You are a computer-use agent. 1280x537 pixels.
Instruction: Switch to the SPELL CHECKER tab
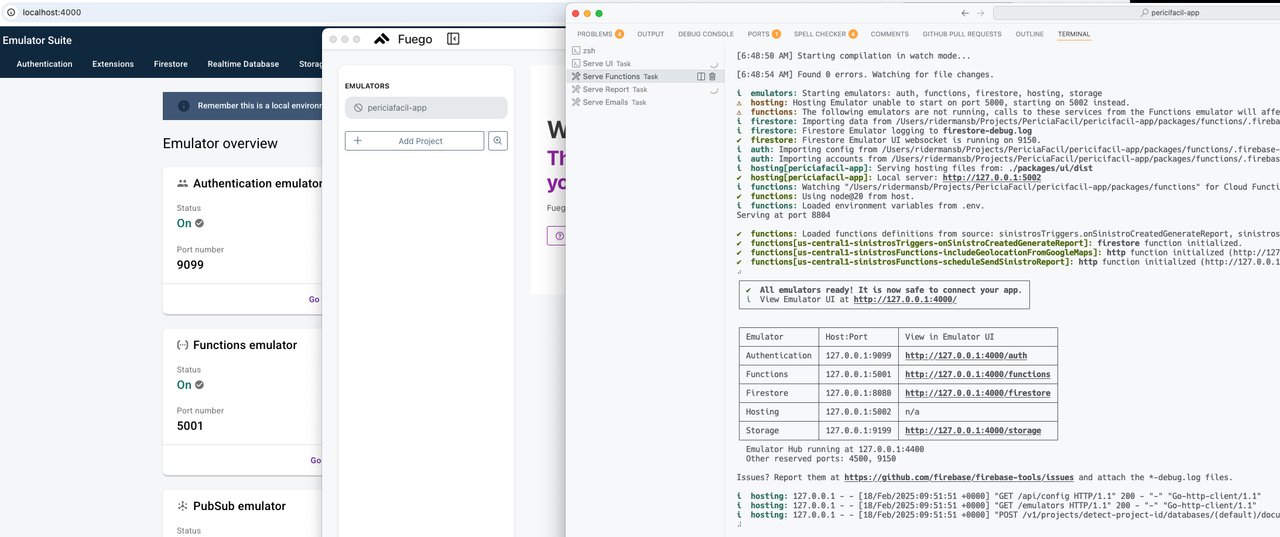pos(826,34)
